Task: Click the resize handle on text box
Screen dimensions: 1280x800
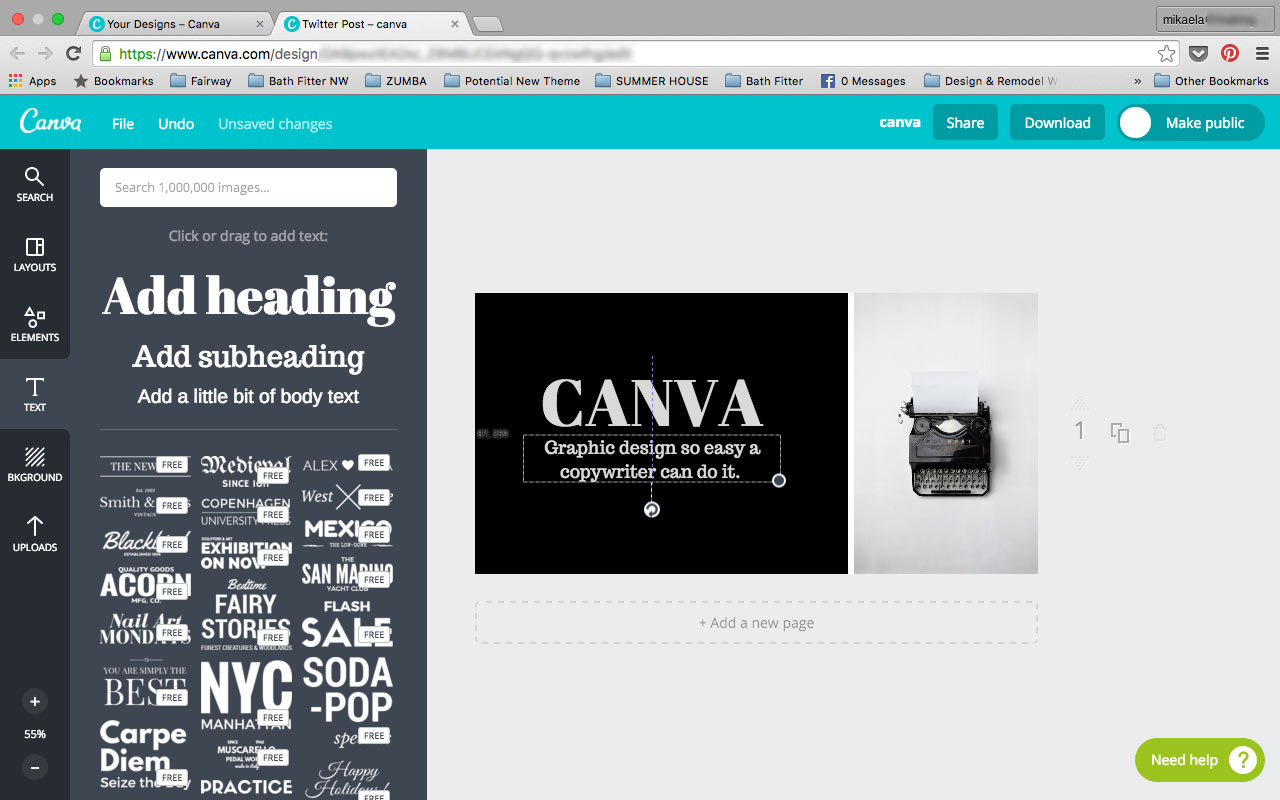Action: click(779, 481)
